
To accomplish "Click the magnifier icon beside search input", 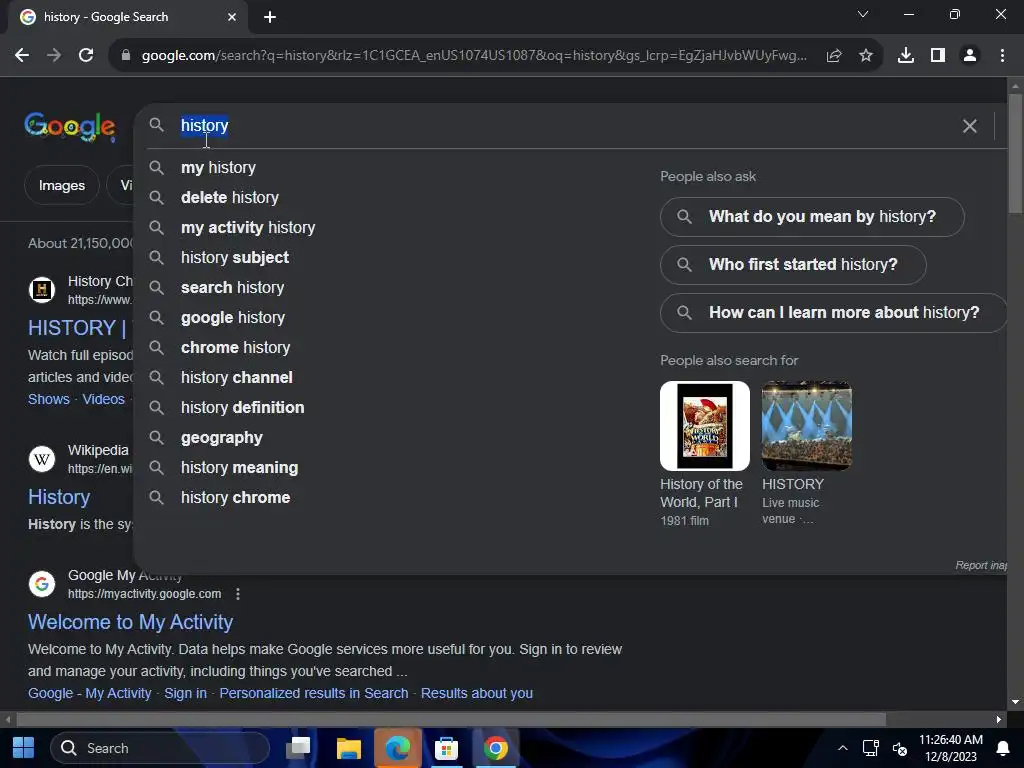I will pos(156,125).
